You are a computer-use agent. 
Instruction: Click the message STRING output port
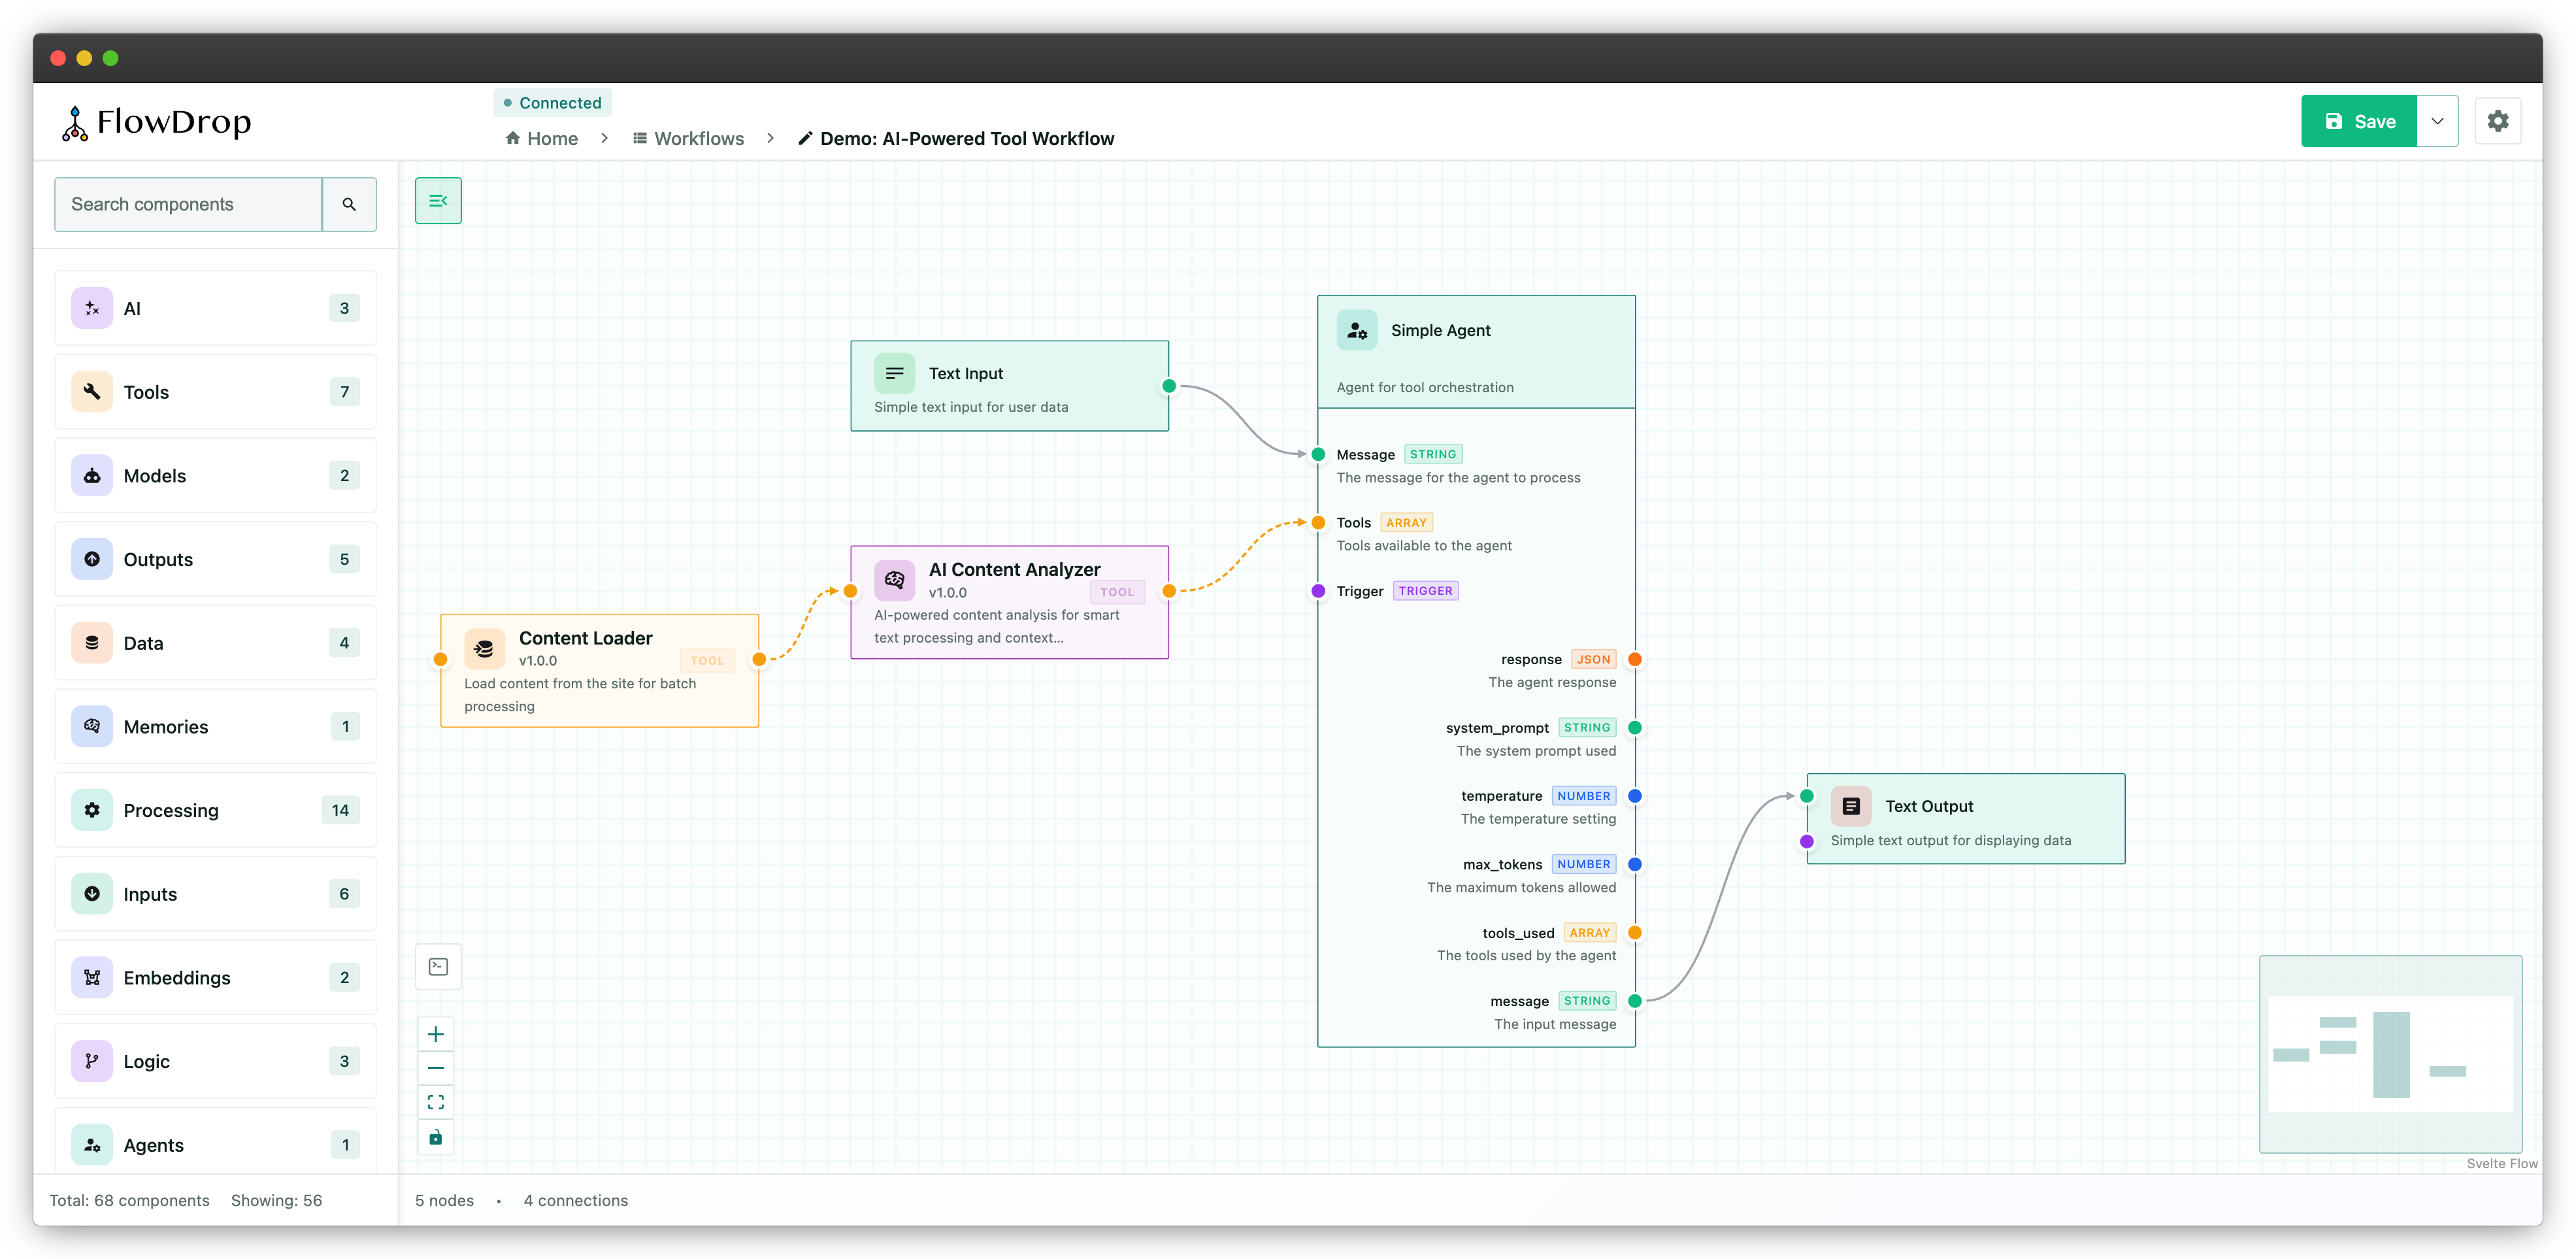[1635, 1001]
